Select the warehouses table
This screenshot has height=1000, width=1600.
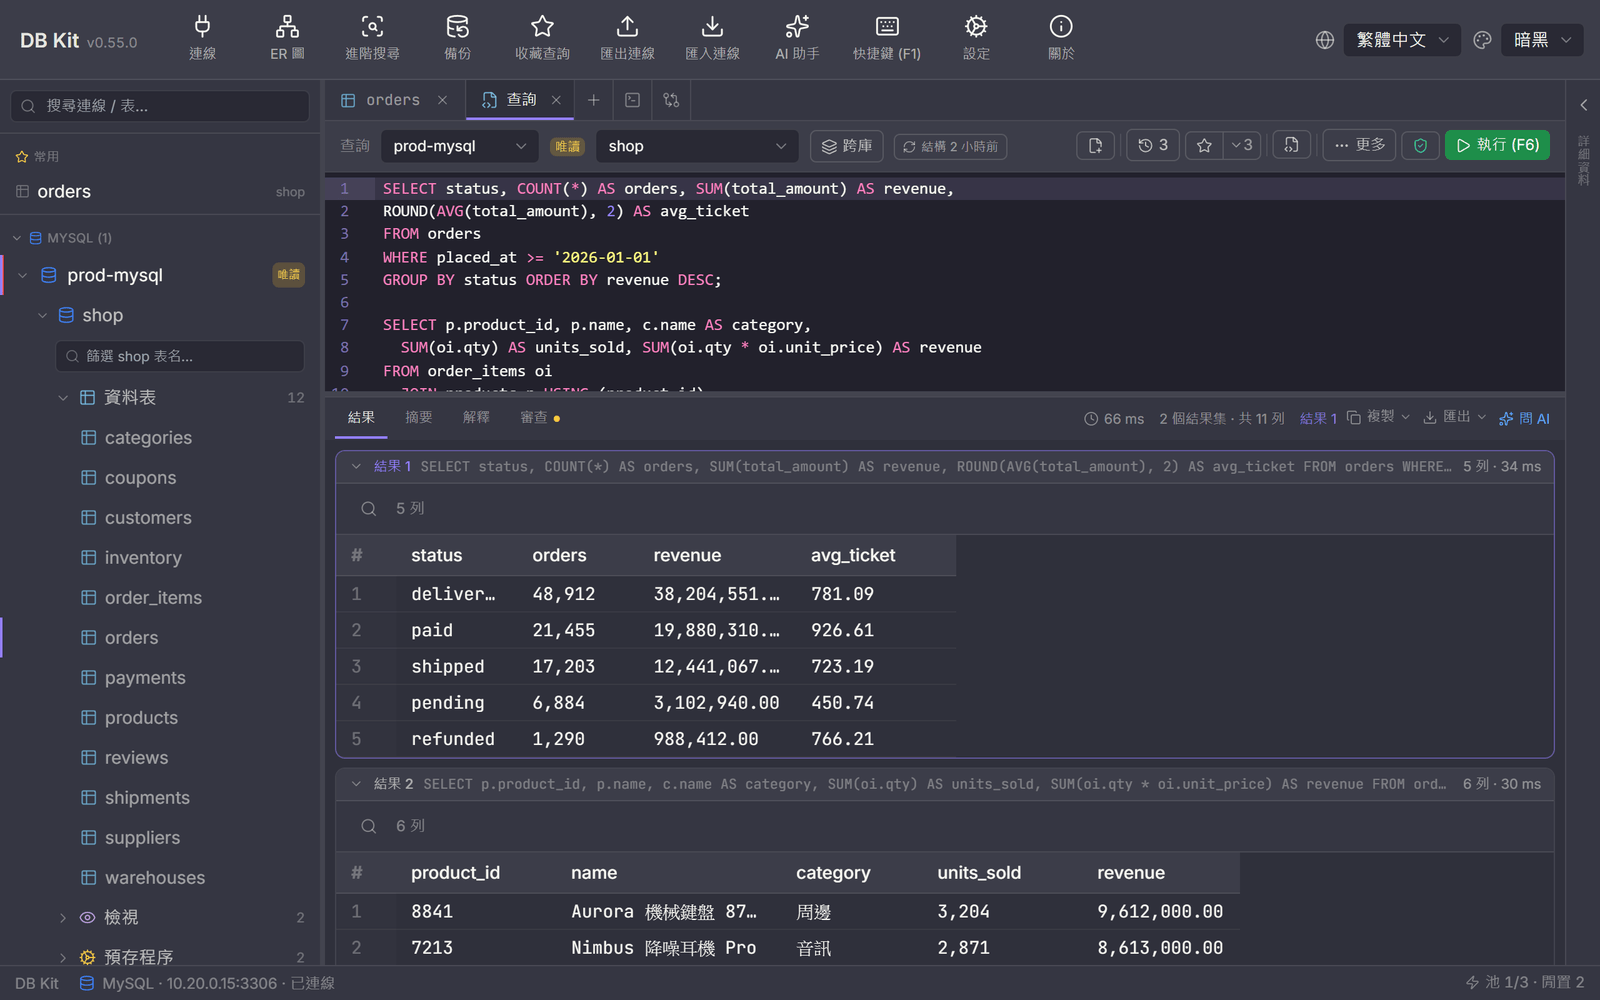(155, 878)
